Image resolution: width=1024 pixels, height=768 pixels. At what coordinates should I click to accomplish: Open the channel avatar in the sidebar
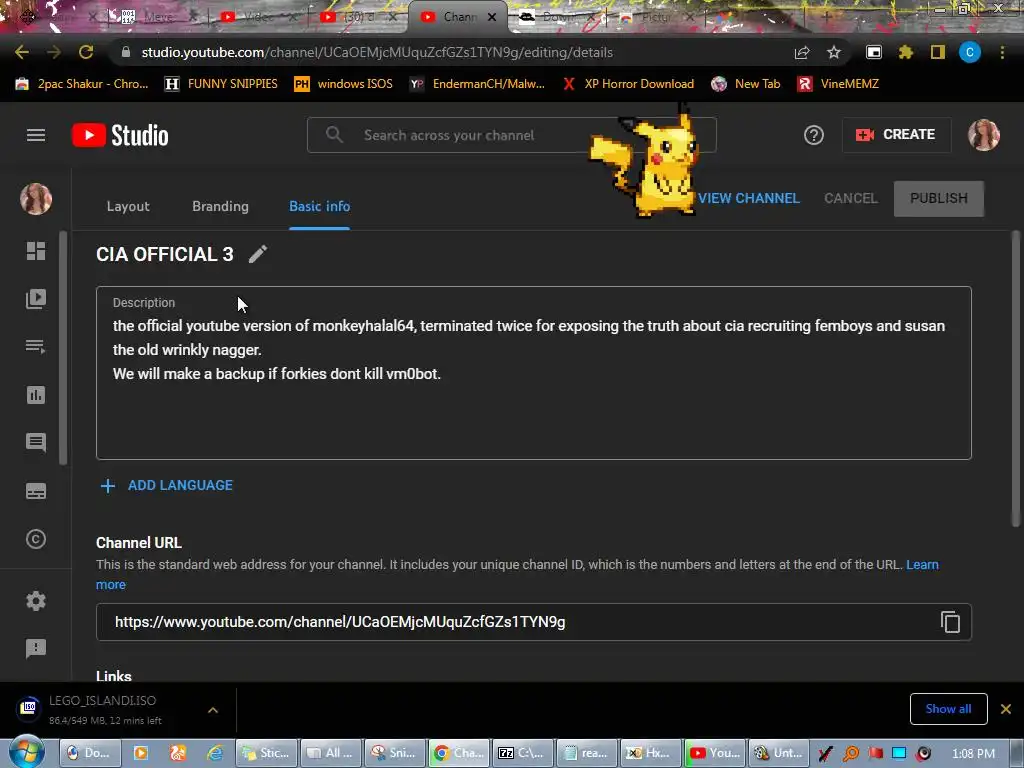click(36, 199)
